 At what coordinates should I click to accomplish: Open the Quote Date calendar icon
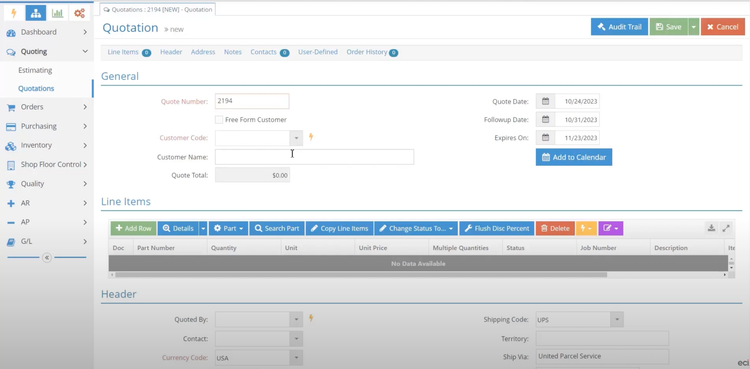coord(545,101)
